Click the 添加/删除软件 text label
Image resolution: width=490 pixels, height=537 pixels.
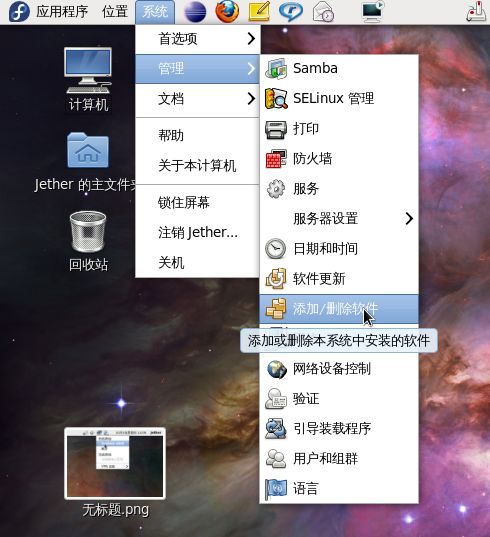pos(336,309)
